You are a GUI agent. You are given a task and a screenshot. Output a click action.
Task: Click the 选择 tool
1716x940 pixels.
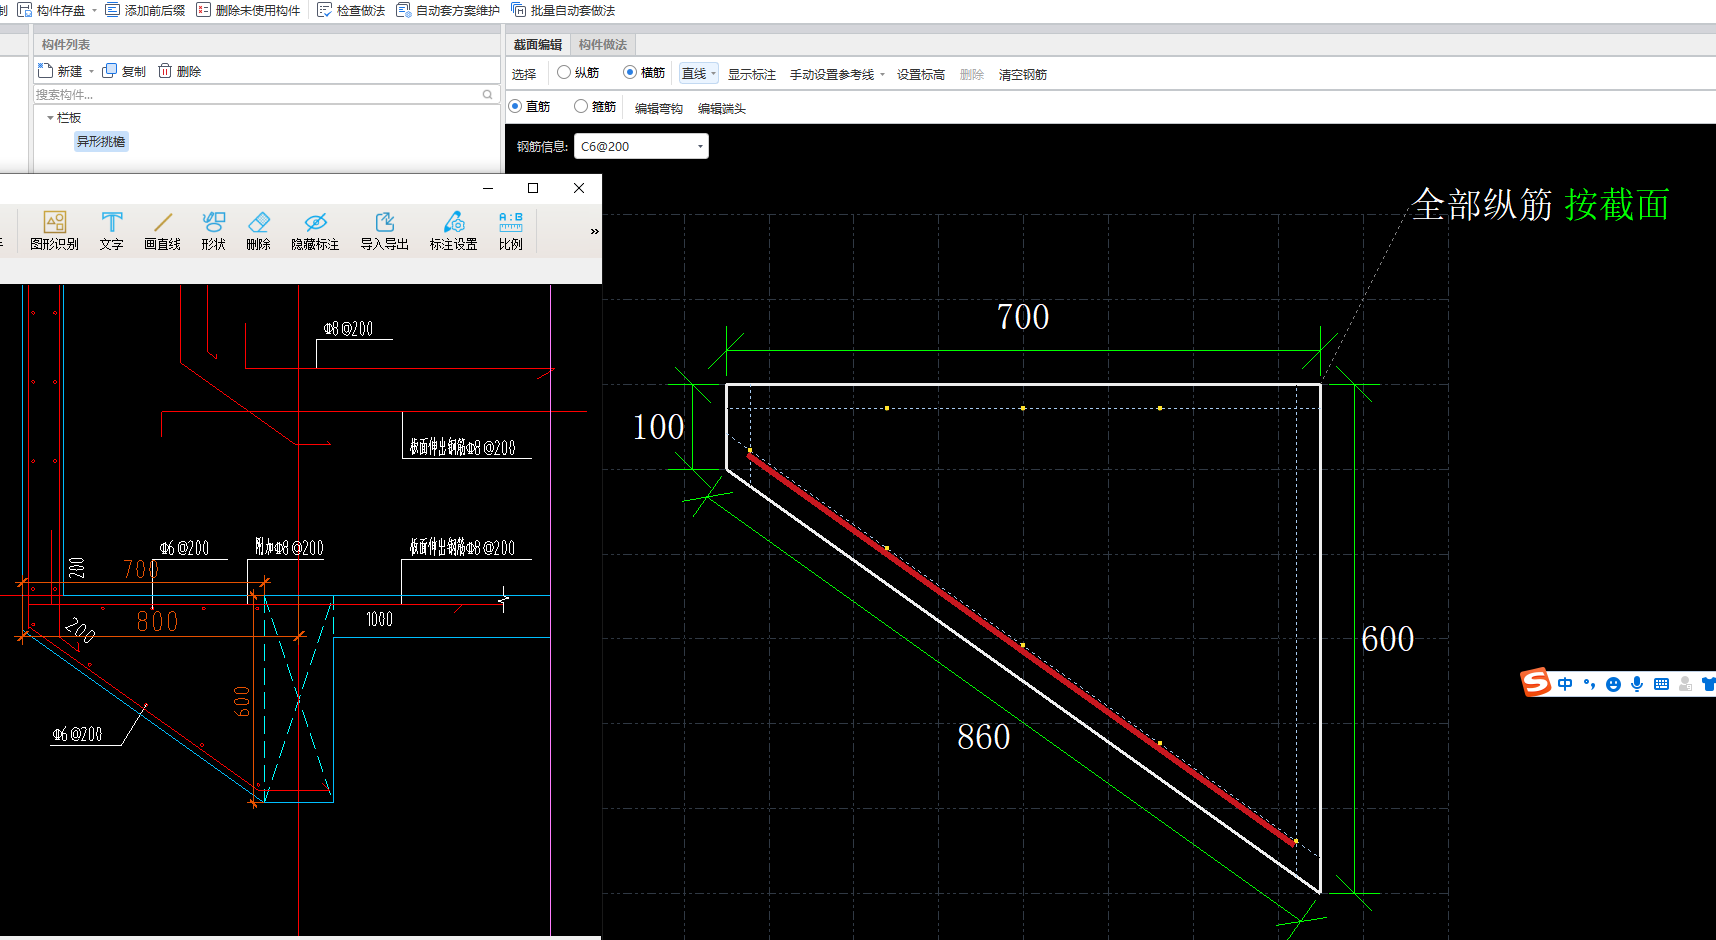pos(524,74)
